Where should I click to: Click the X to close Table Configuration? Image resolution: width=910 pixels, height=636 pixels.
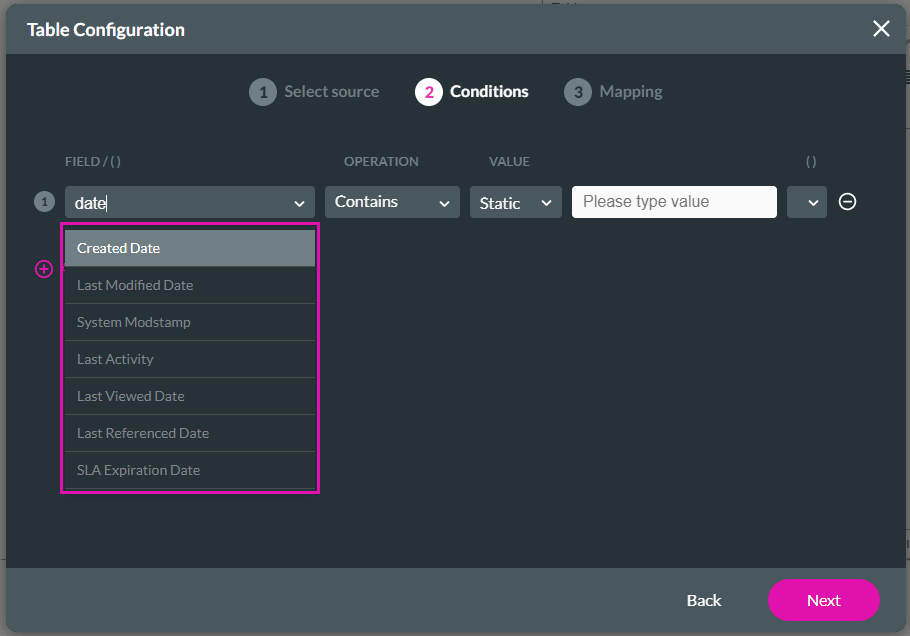click(x=881, y=29)
